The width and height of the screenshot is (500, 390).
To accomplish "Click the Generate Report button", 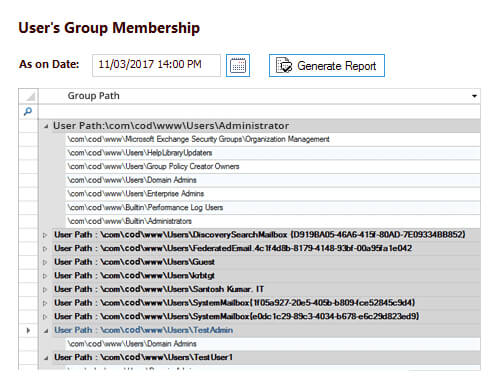I will click(327, 66).
